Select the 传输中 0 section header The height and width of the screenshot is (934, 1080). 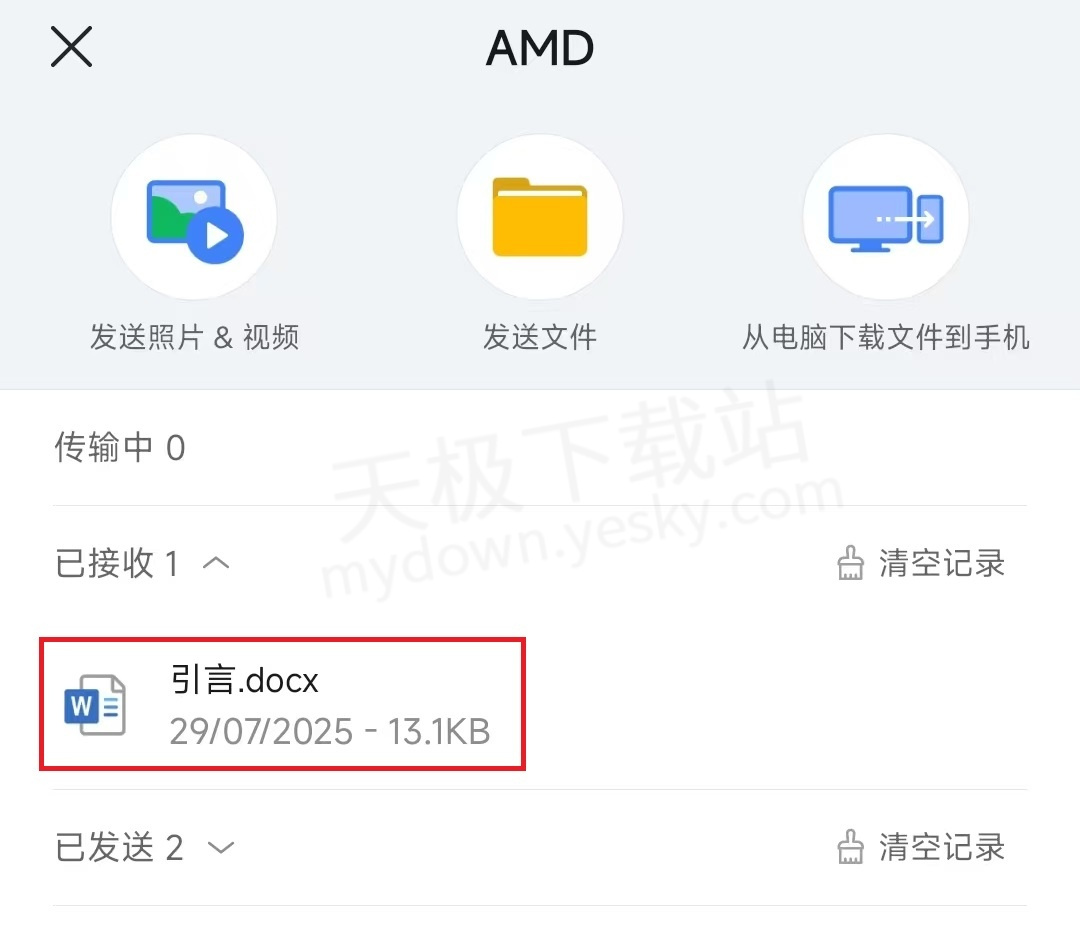point(119,448)
